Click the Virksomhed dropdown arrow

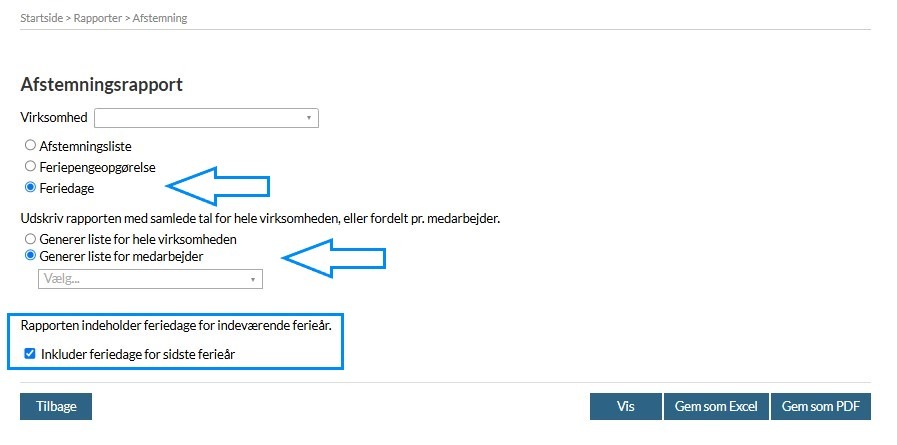tap(309, 118)
